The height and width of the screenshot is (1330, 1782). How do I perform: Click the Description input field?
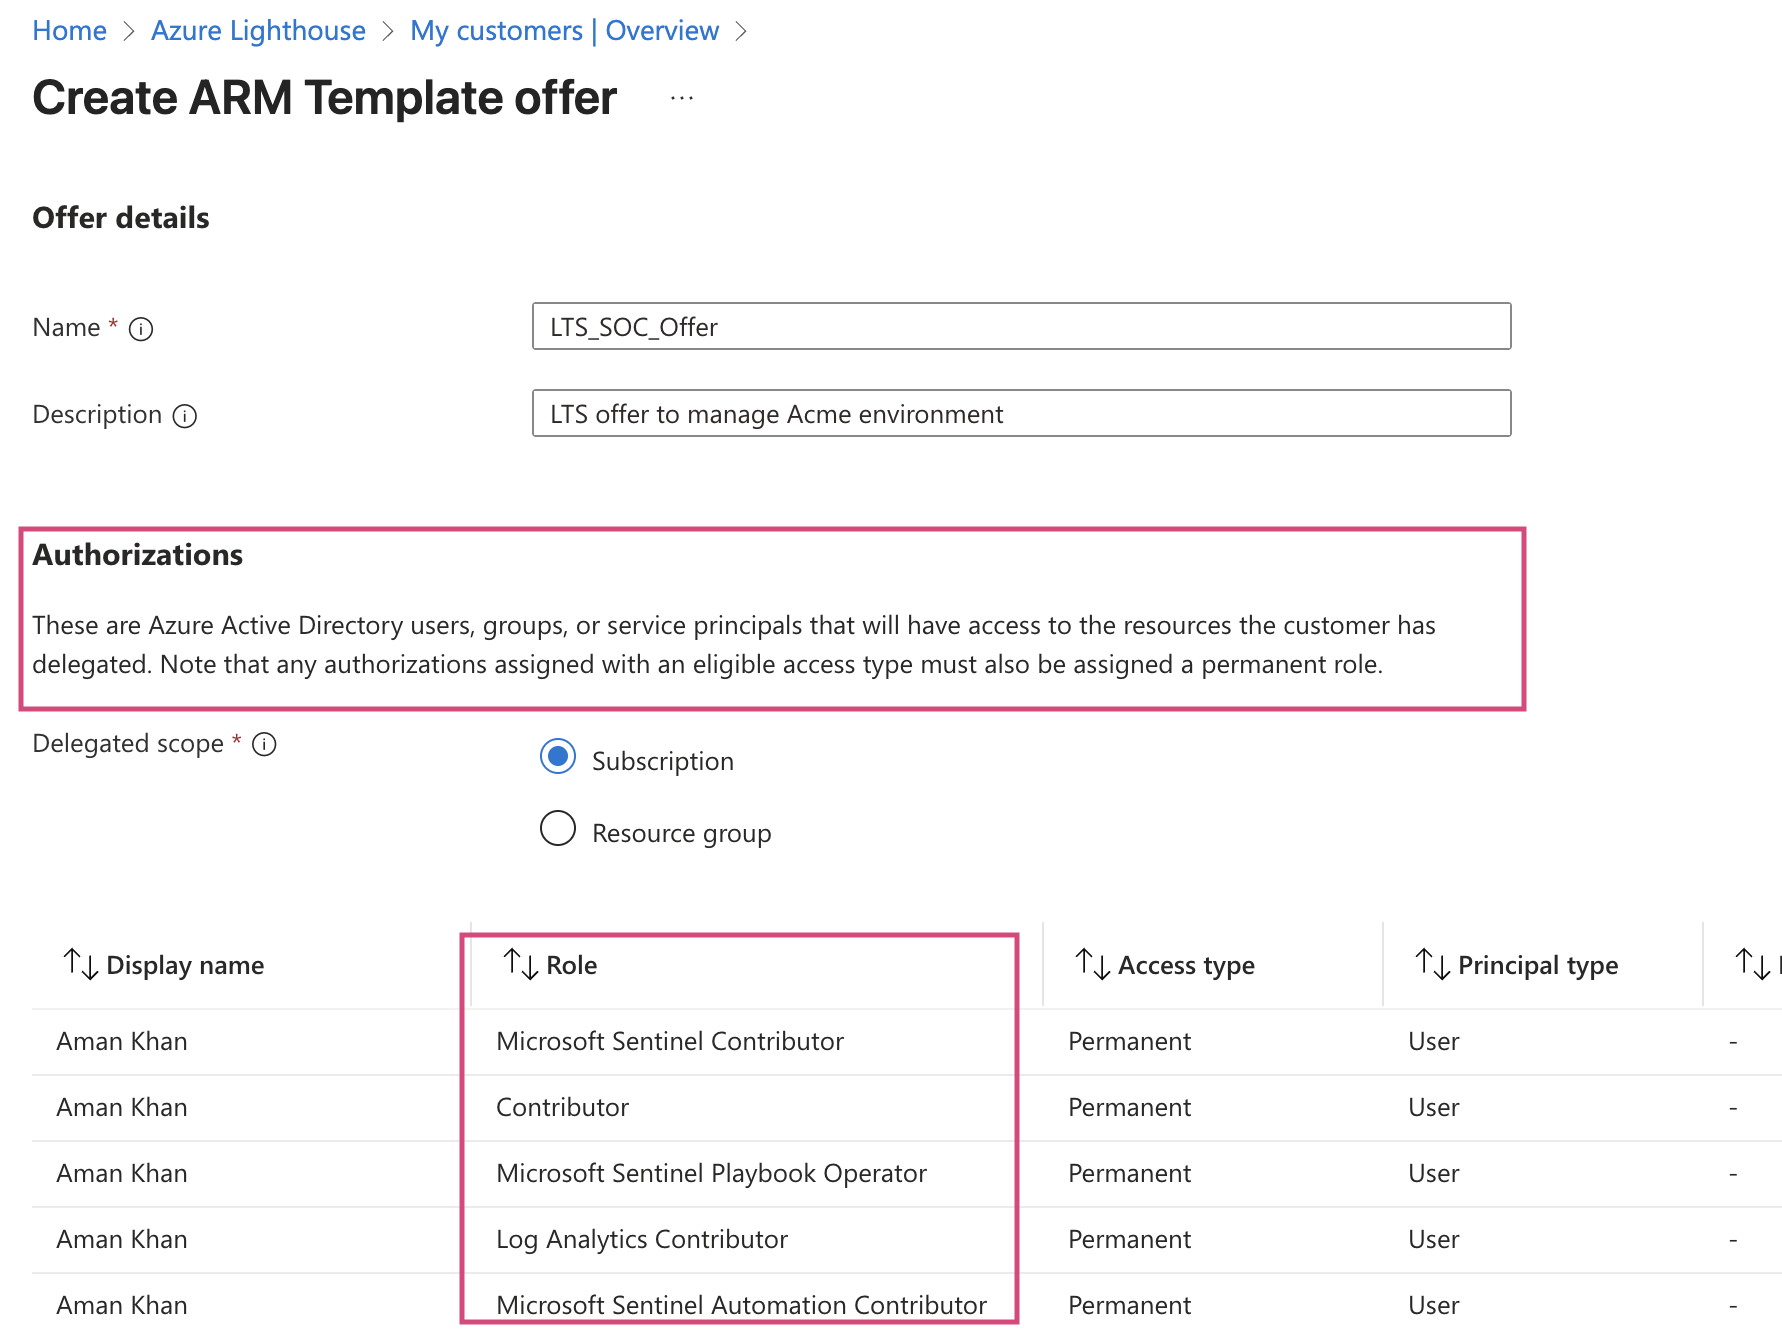(1021, 413)
